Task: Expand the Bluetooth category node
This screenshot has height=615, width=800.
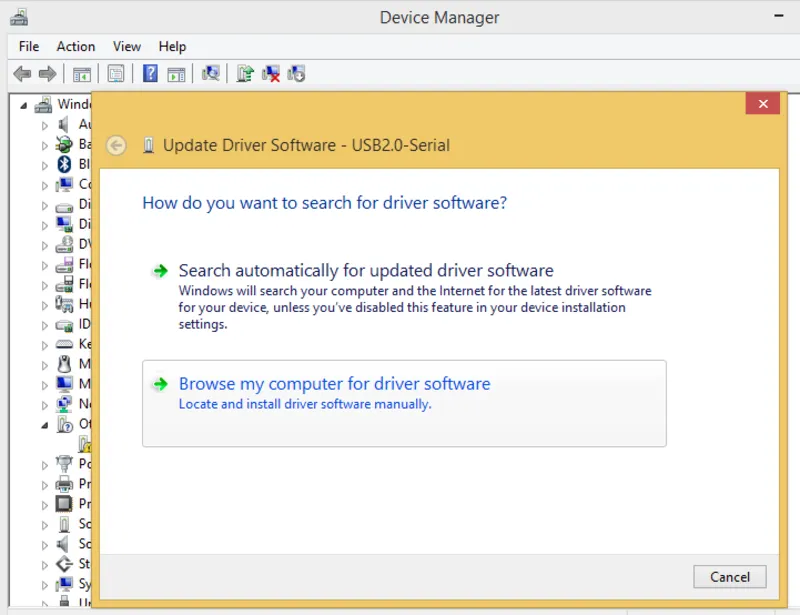Action: pyautogui.click(x=44, y=164)
